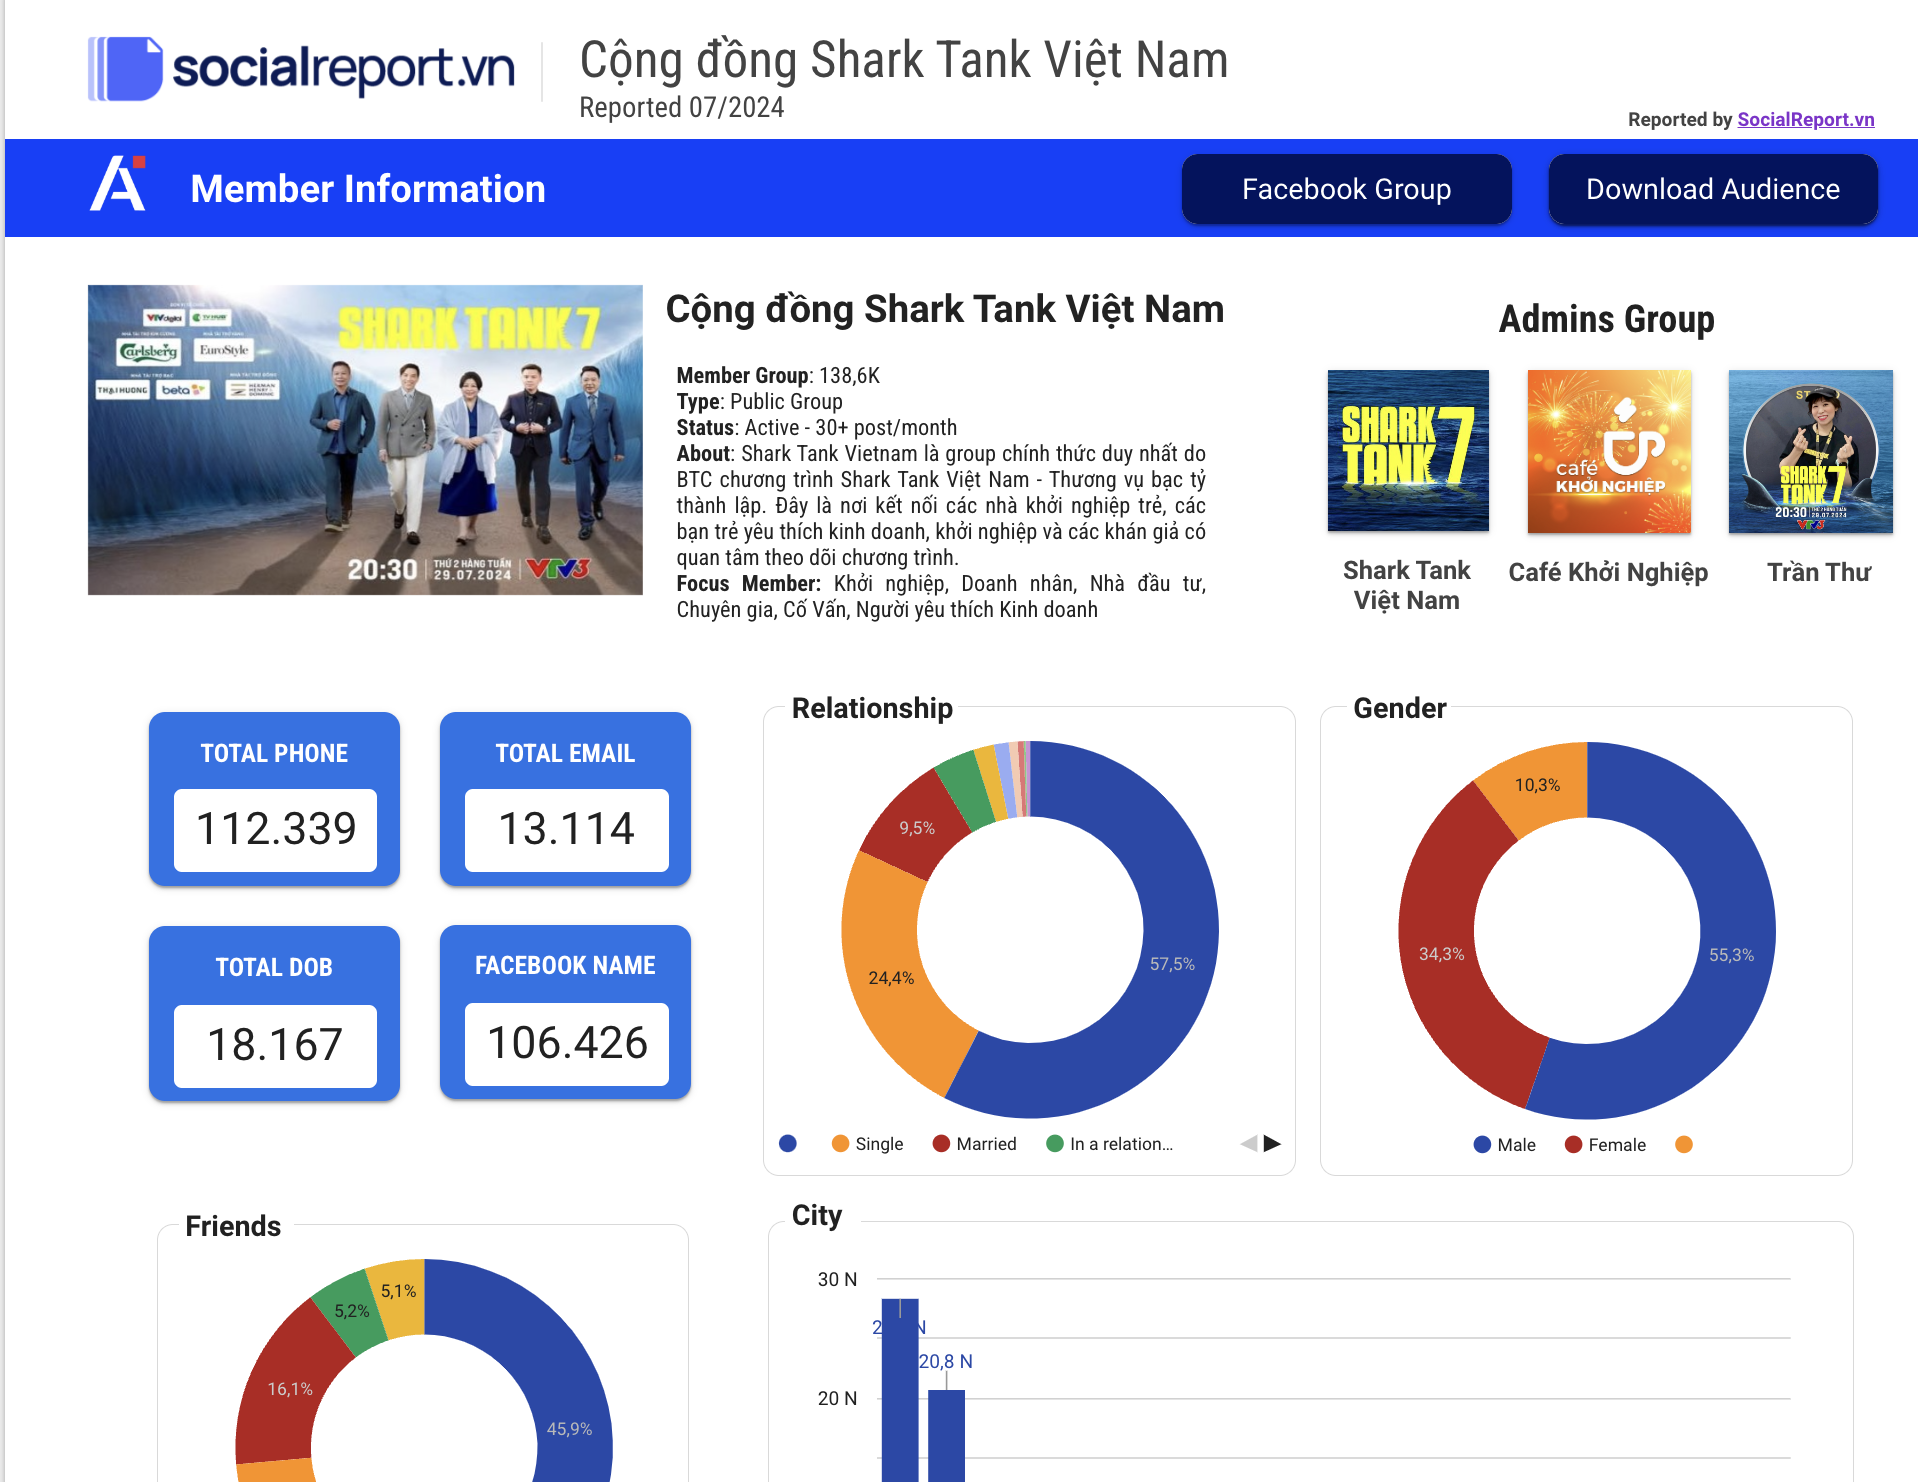Click the Trần Thư admin name
Viewport: 1918px width, 1482px height.
tap(1818, 572)
